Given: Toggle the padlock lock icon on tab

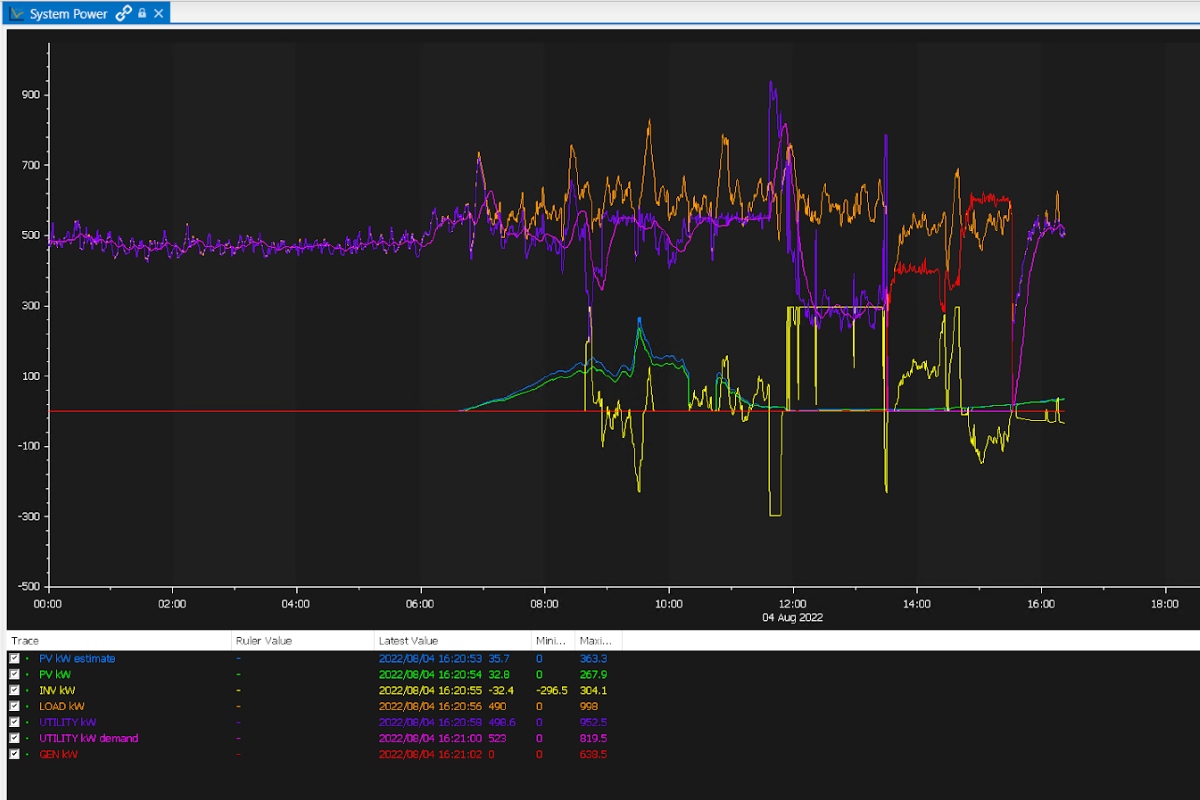Looking at the screenshot, I should click(142, 14).
